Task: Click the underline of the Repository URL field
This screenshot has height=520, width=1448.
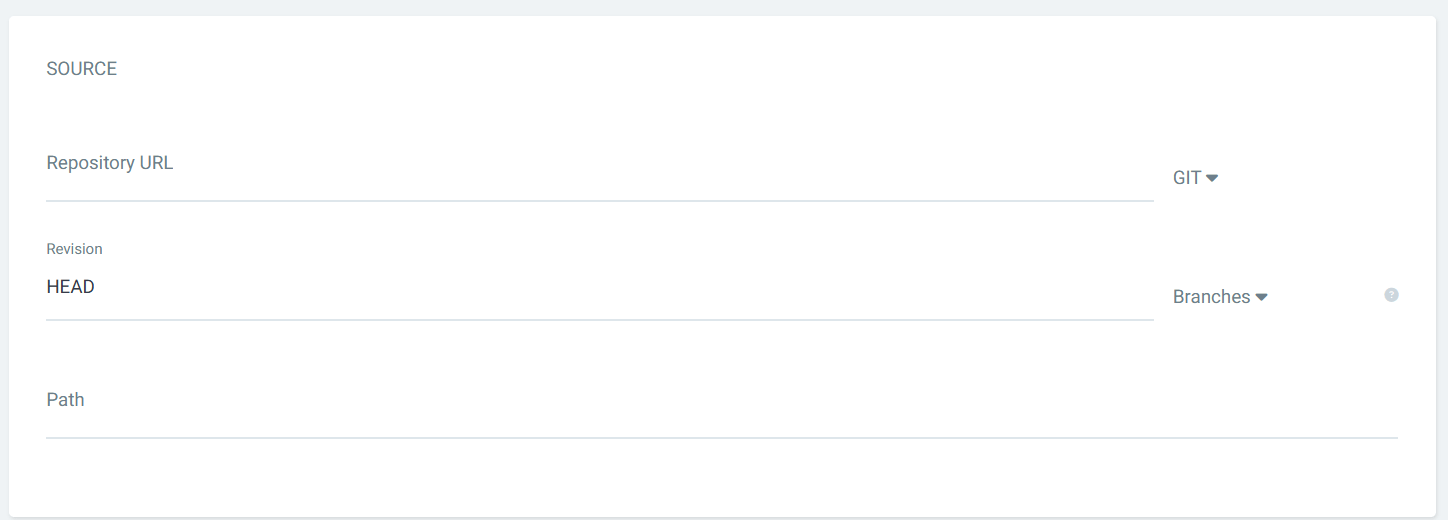Action: [600, 201]
